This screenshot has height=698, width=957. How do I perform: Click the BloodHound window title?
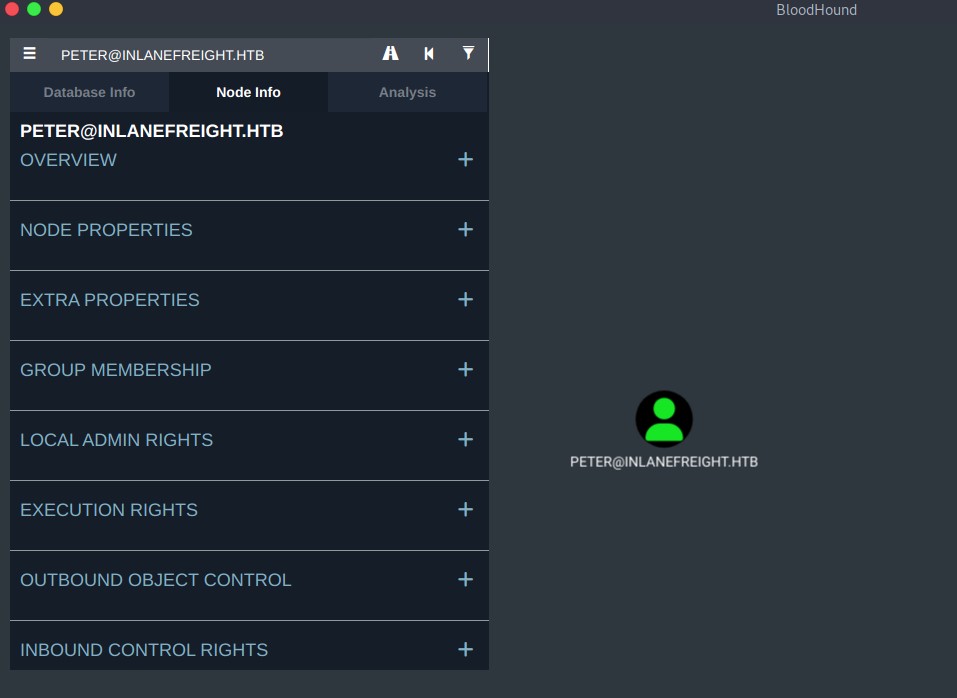click(x=817, y=10)
